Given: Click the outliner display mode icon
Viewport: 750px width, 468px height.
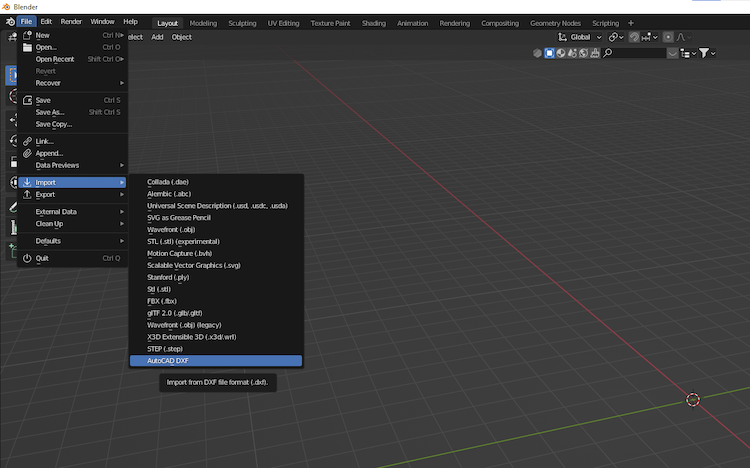Looking at the screenshot, I should pyautogui.click(x=685, y=54).
